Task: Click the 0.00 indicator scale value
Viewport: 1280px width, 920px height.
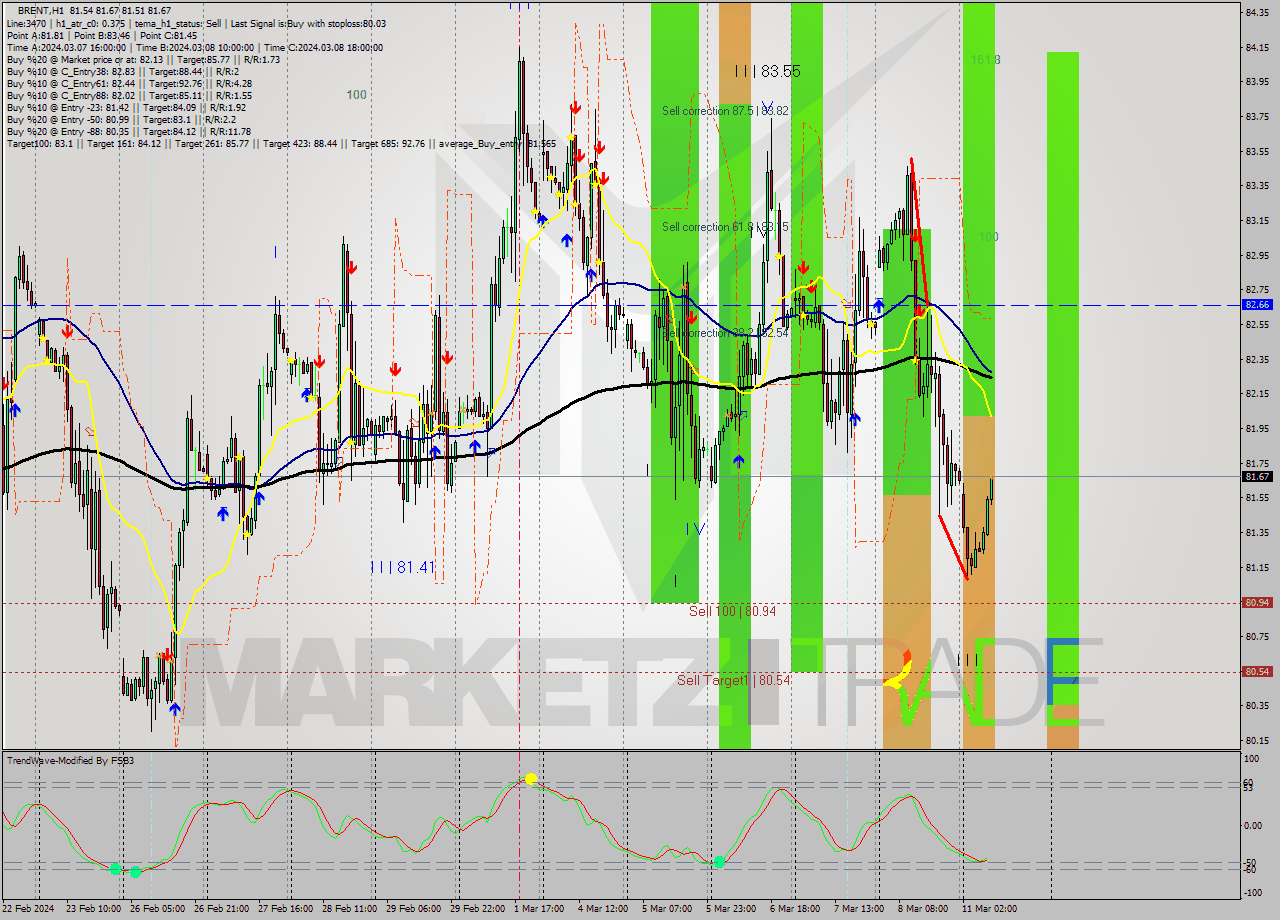Action: point(1255,825)
